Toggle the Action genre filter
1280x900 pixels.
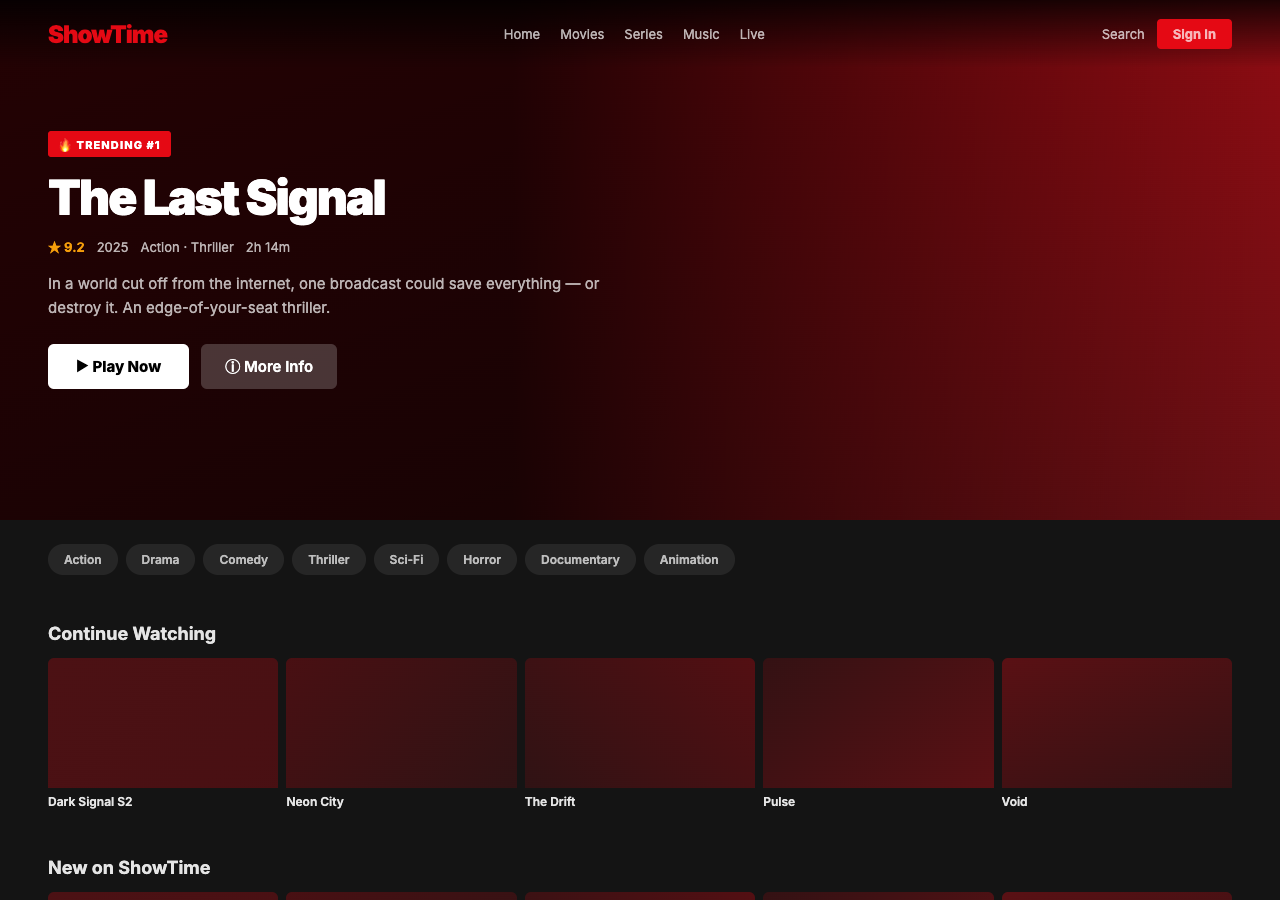(82, 560)
